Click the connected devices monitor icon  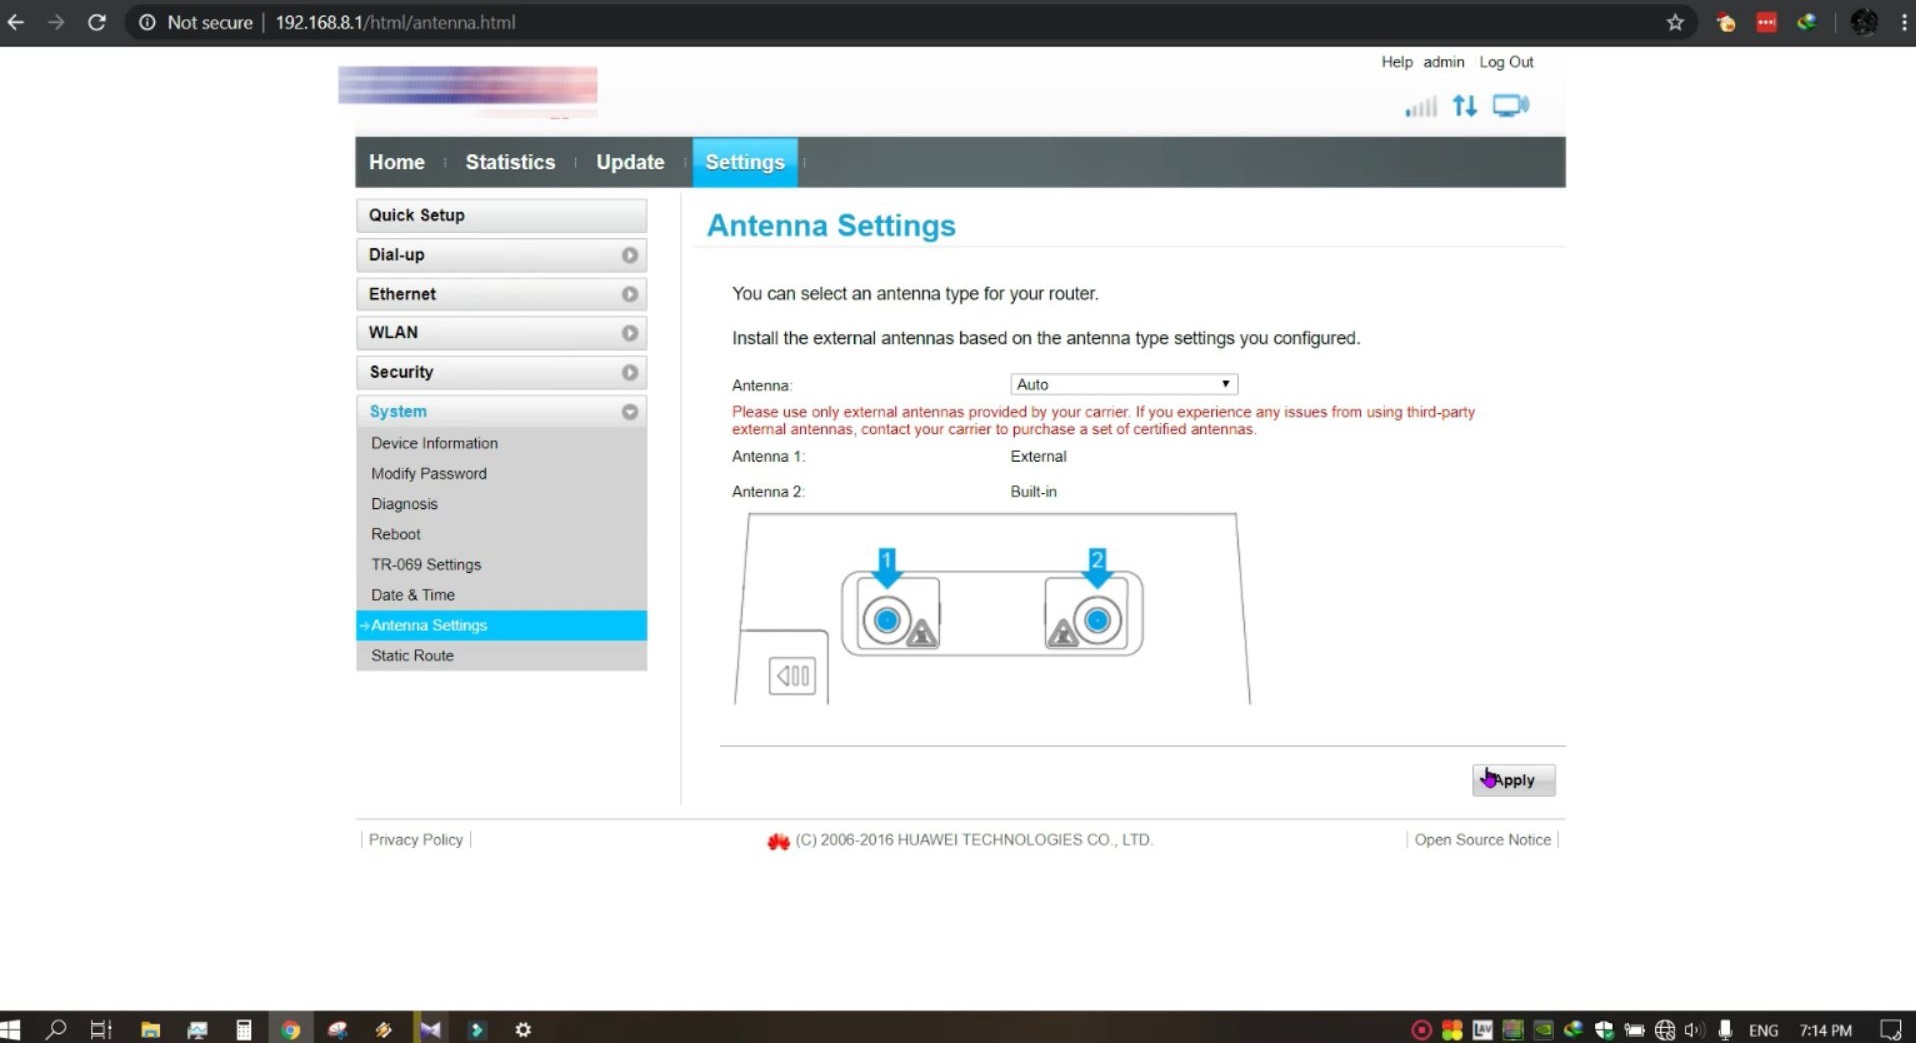point(1511,104)
